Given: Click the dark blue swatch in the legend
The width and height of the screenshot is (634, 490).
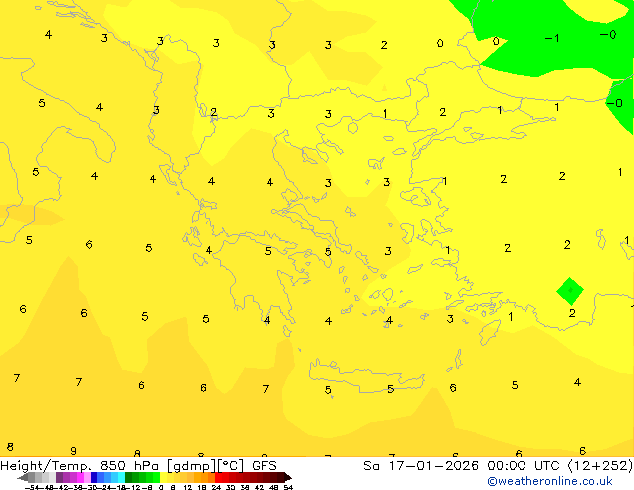Looking at the screenshot, I should (94, 477).
